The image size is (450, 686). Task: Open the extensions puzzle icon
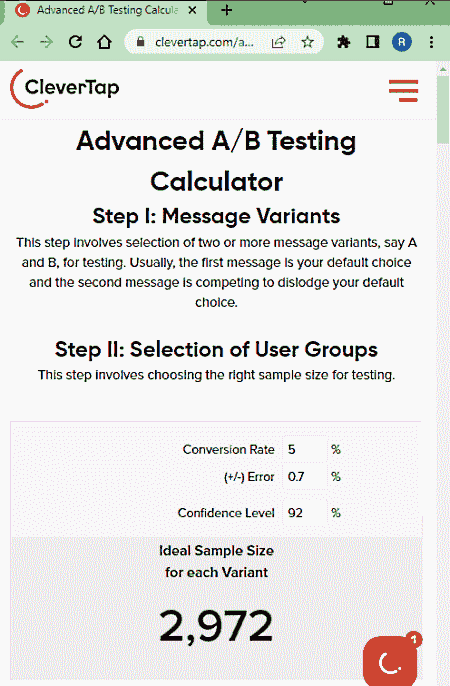pyautogui.click(x=344, y=42)
